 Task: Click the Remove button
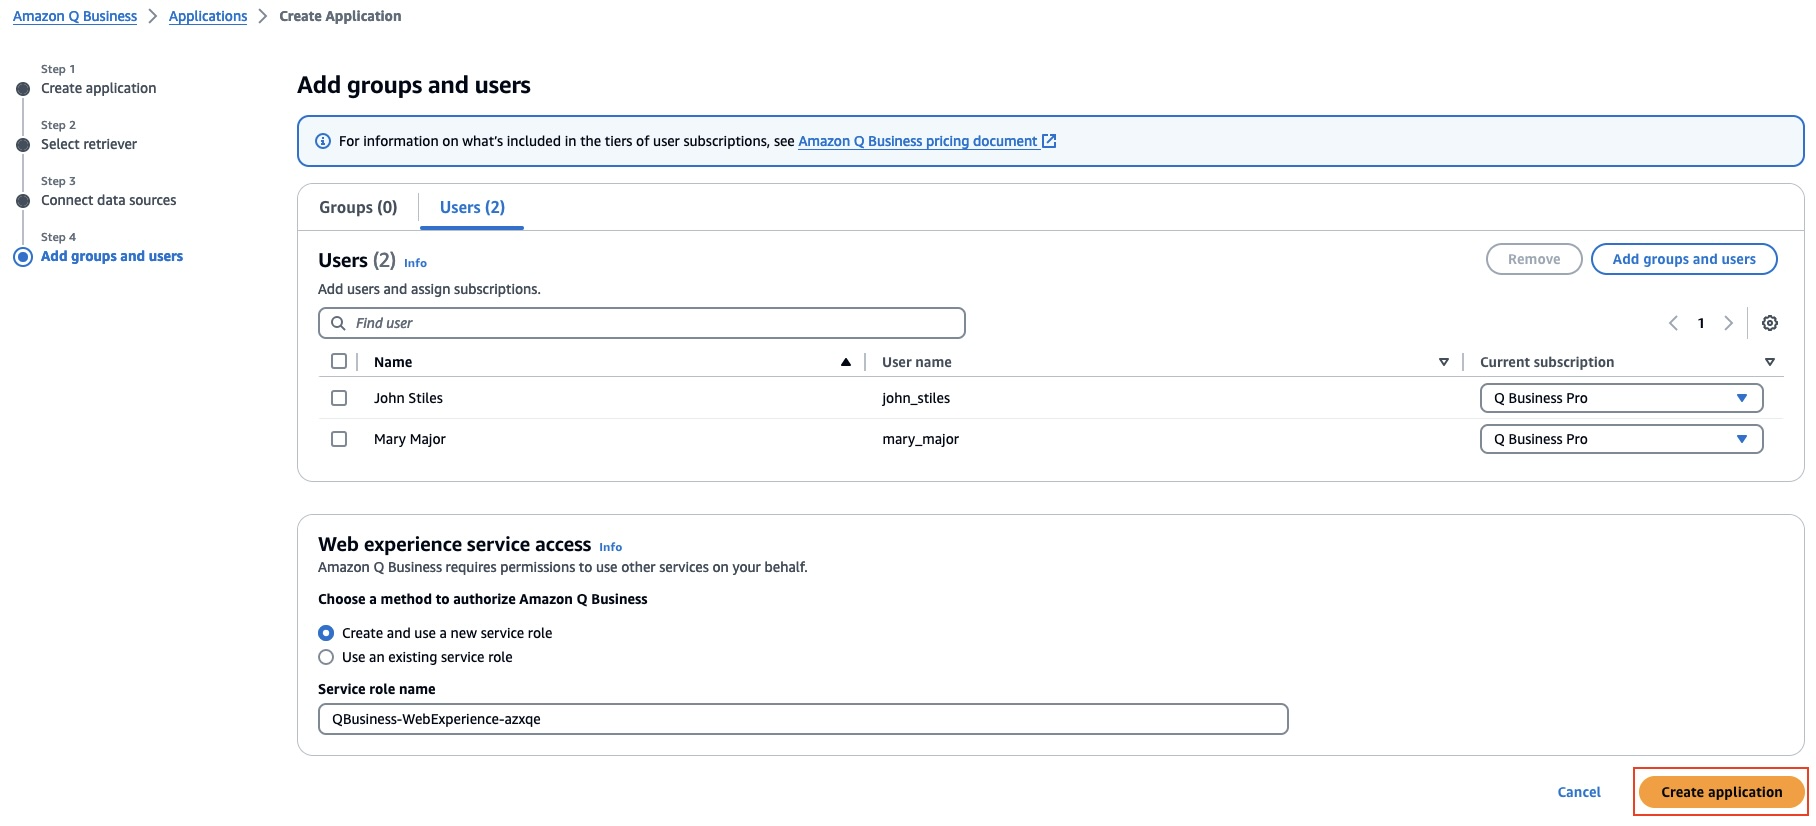click(x=1534, y=259)
